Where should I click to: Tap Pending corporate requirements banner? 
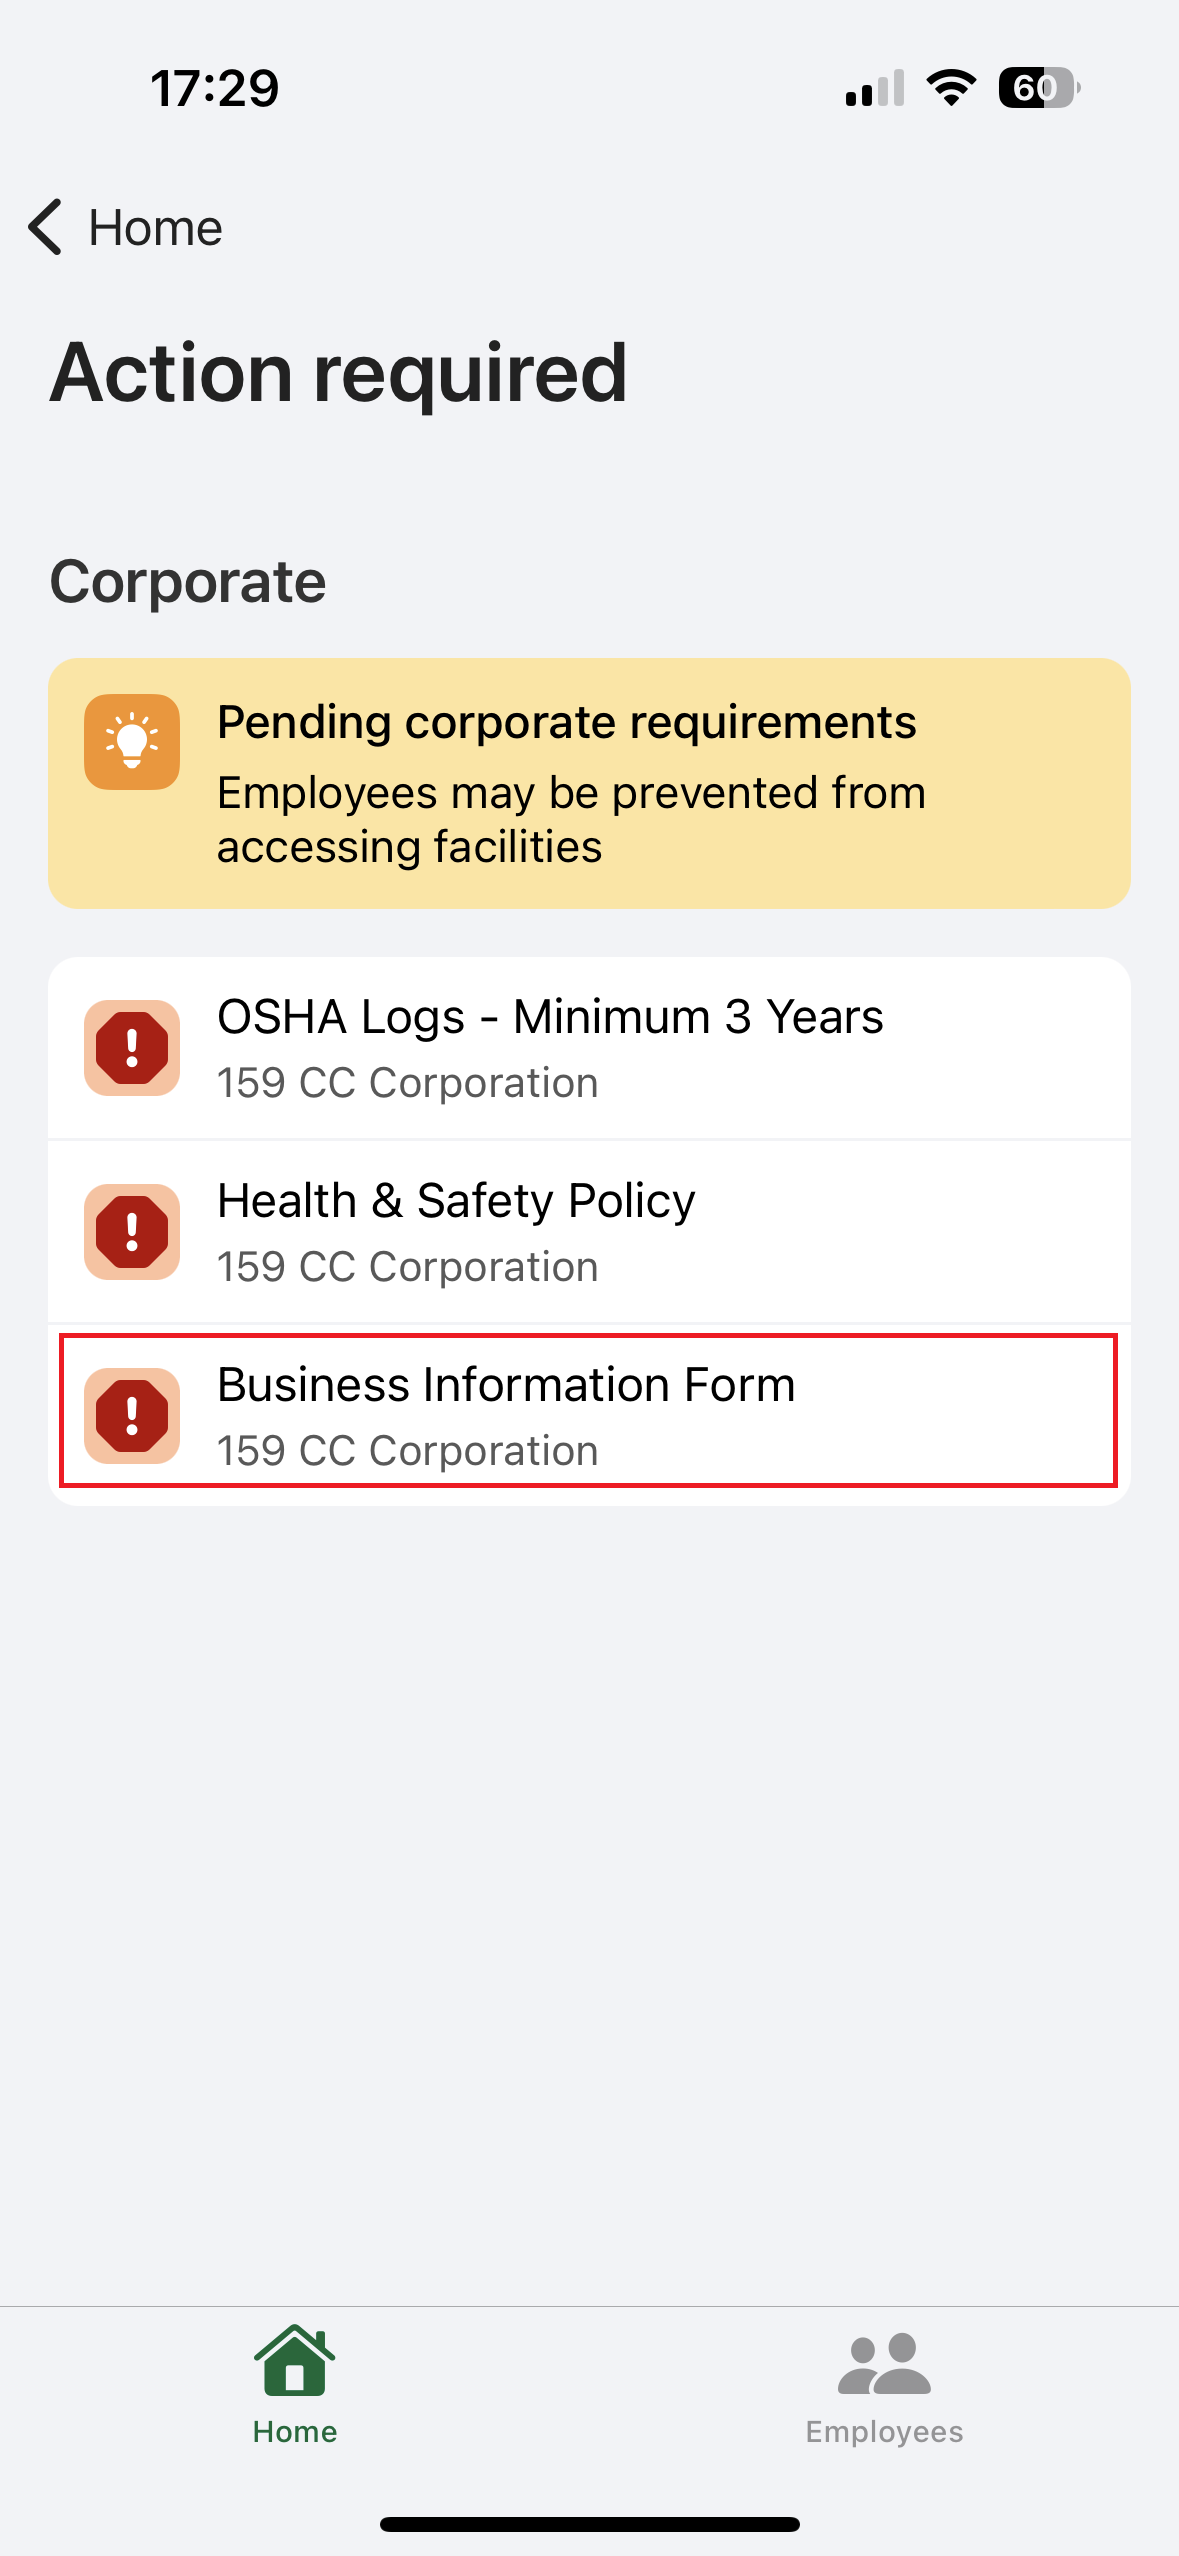(x=588, y=783)
